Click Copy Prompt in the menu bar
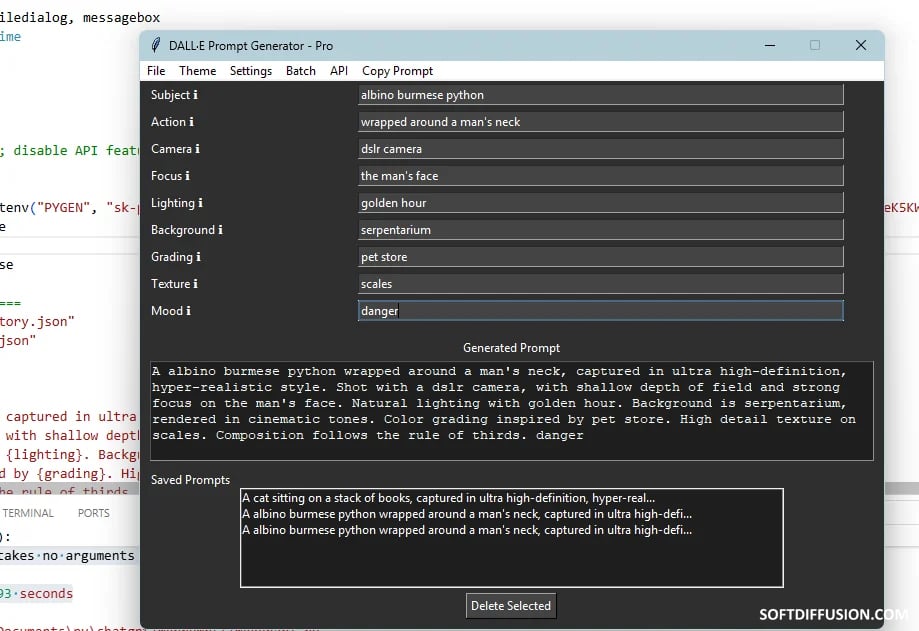 pyautogui.click(x=397, y=71)
